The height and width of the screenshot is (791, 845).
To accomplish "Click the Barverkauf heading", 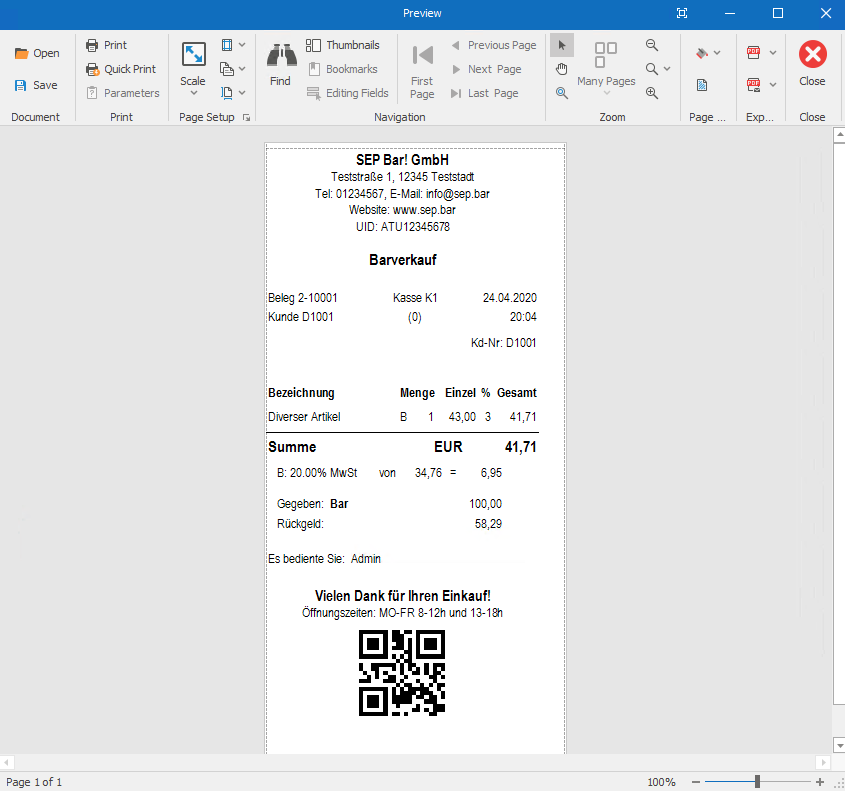I will pos(403,260).
